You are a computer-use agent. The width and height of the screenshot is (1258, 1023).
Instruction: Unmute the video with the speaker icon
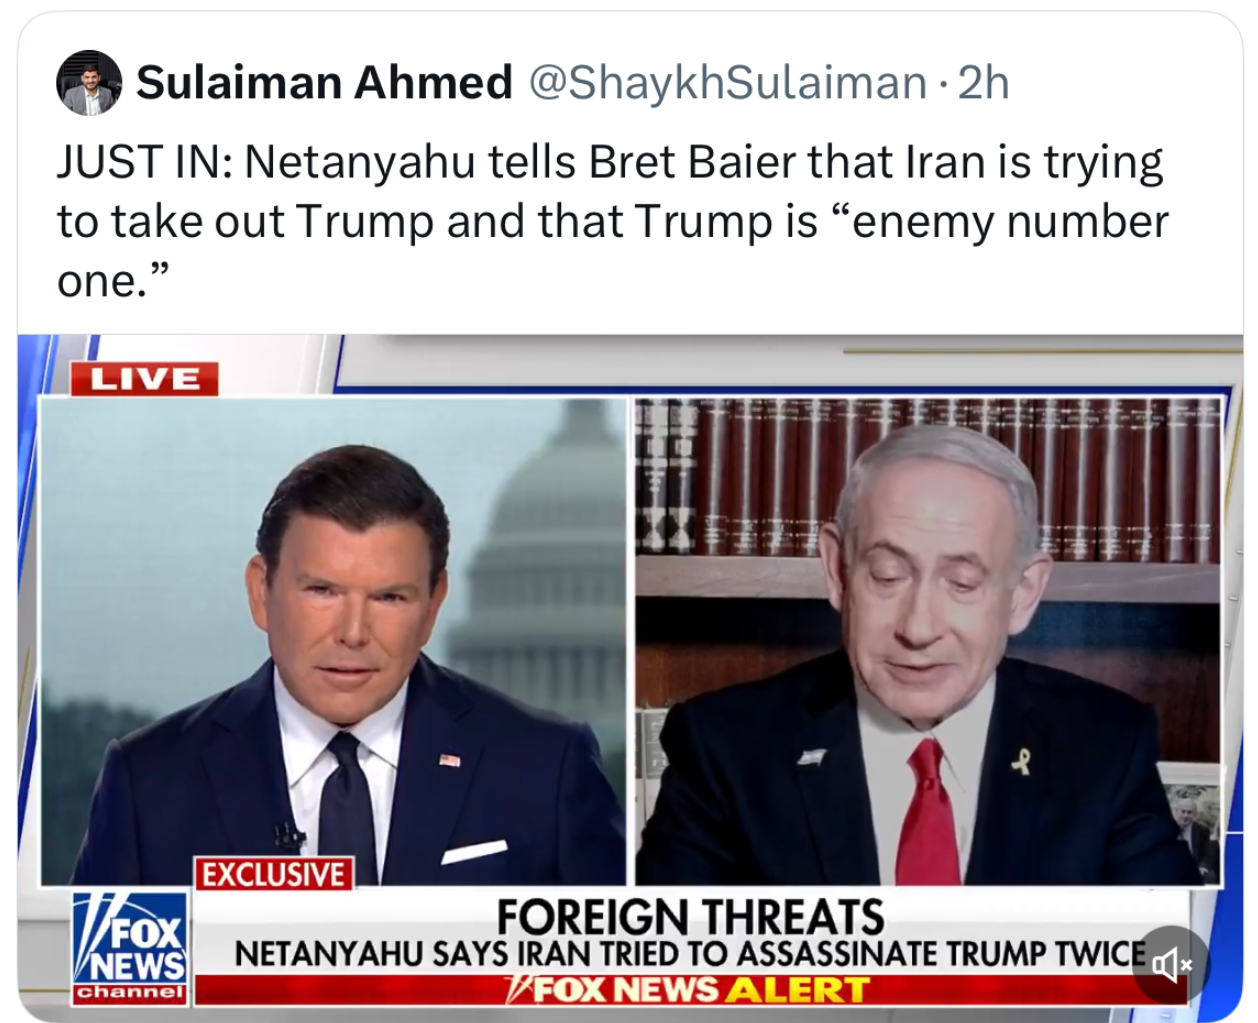point(1171,965)
